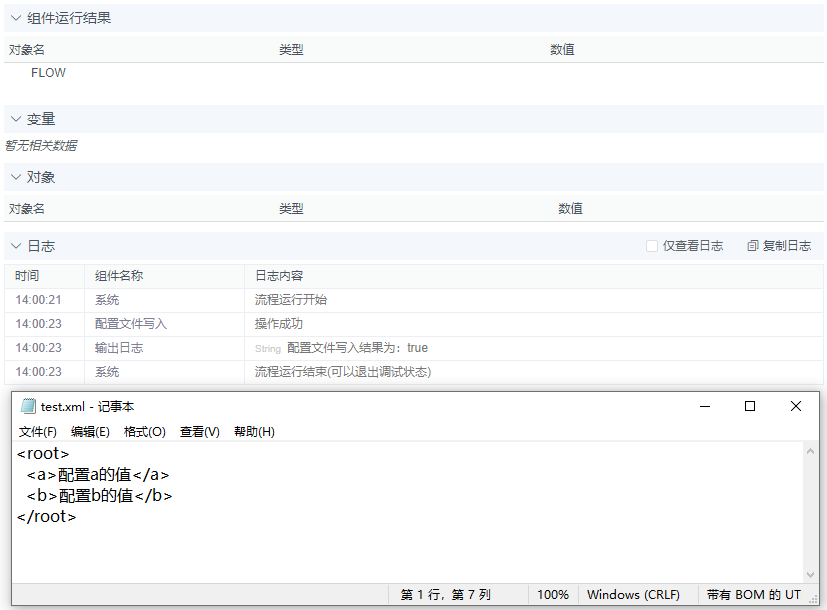
Task: Open the 格式(O) menu
Action: [x=145, y=431]
